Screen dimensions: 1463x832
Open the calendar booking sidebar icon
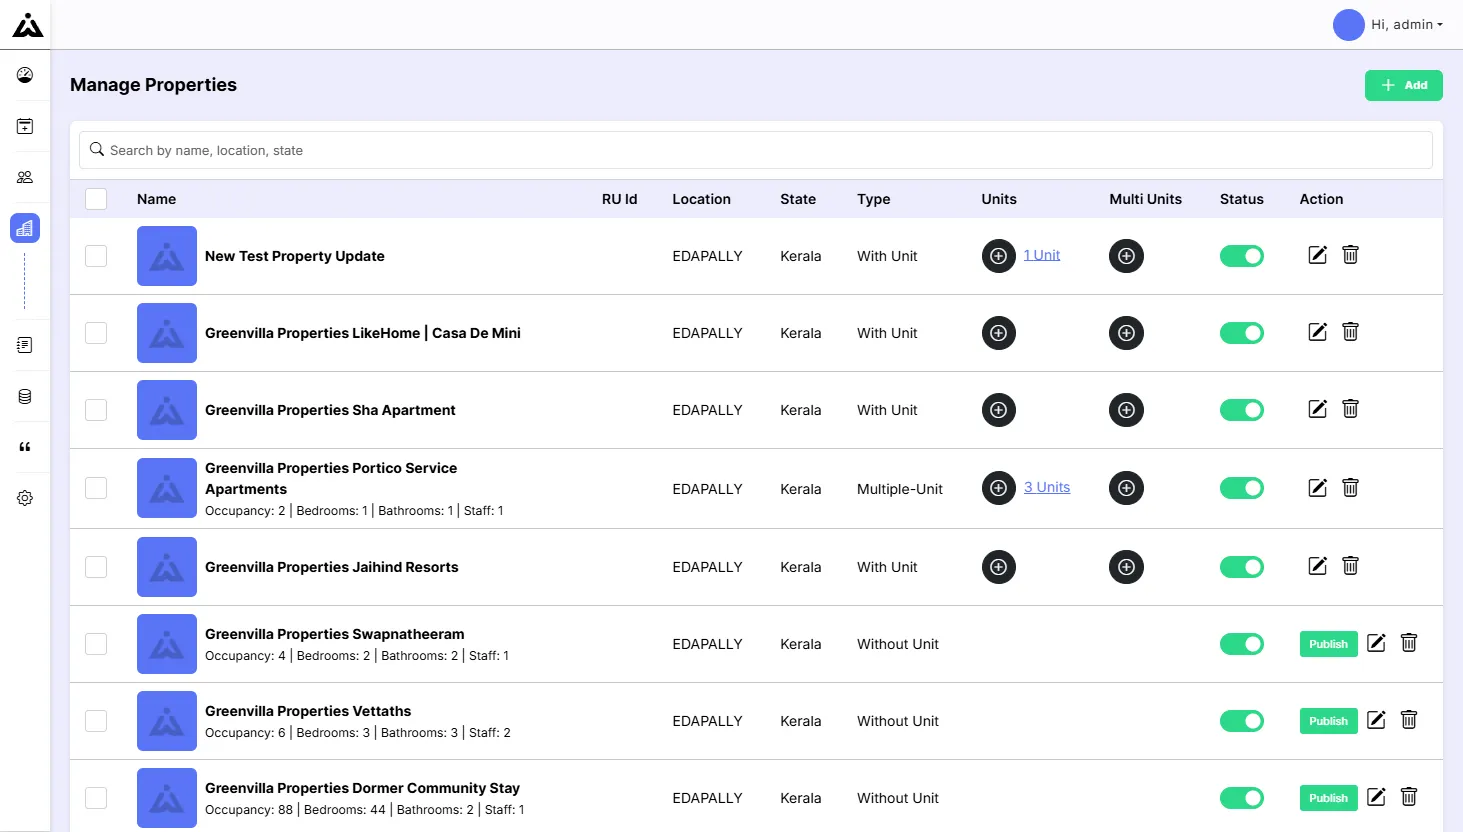(25, 126)
